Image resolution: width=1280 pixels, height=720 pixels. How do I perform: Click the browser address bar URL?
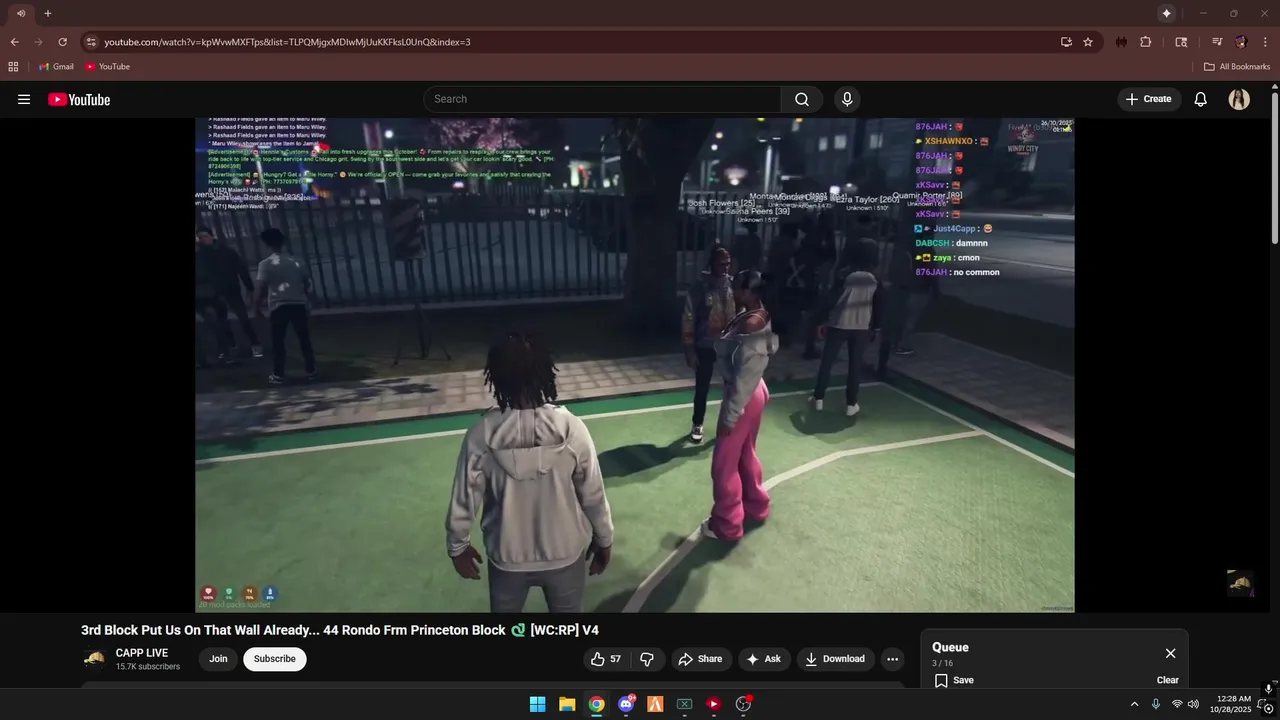tap(287, 42)
